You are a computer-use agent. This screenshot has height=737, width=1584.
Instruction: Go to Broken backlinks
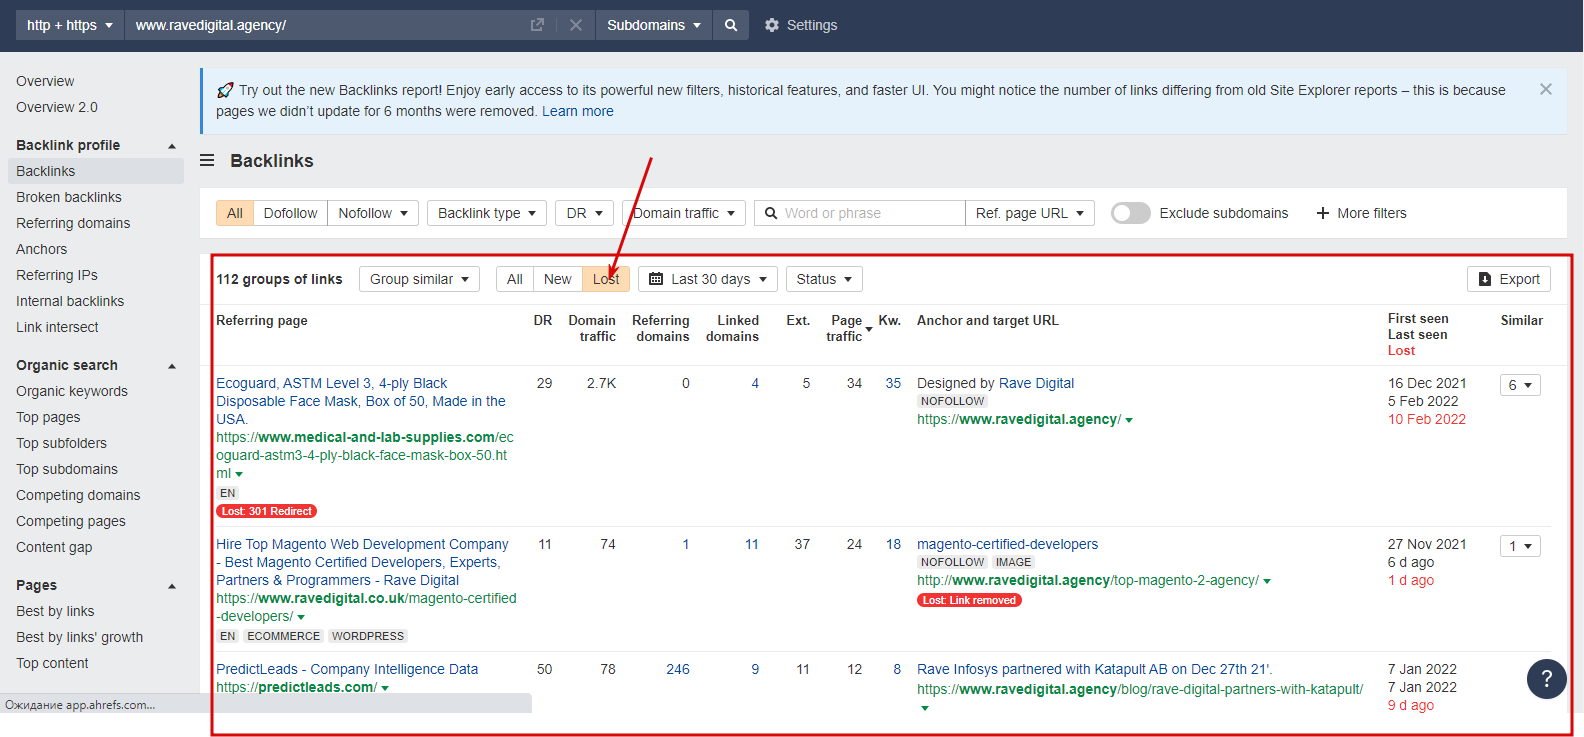69,197
